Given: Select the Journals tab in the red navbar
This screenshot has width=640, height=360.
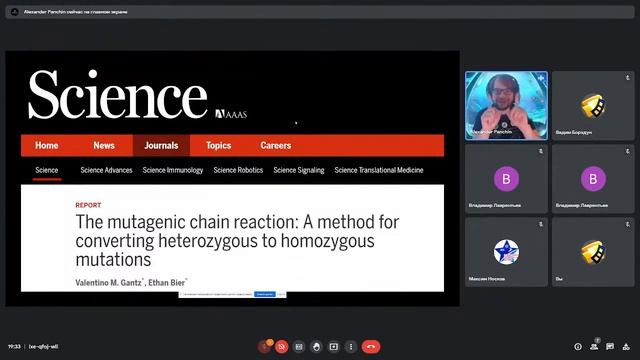Looking at the screenshot, I should 161,145.
